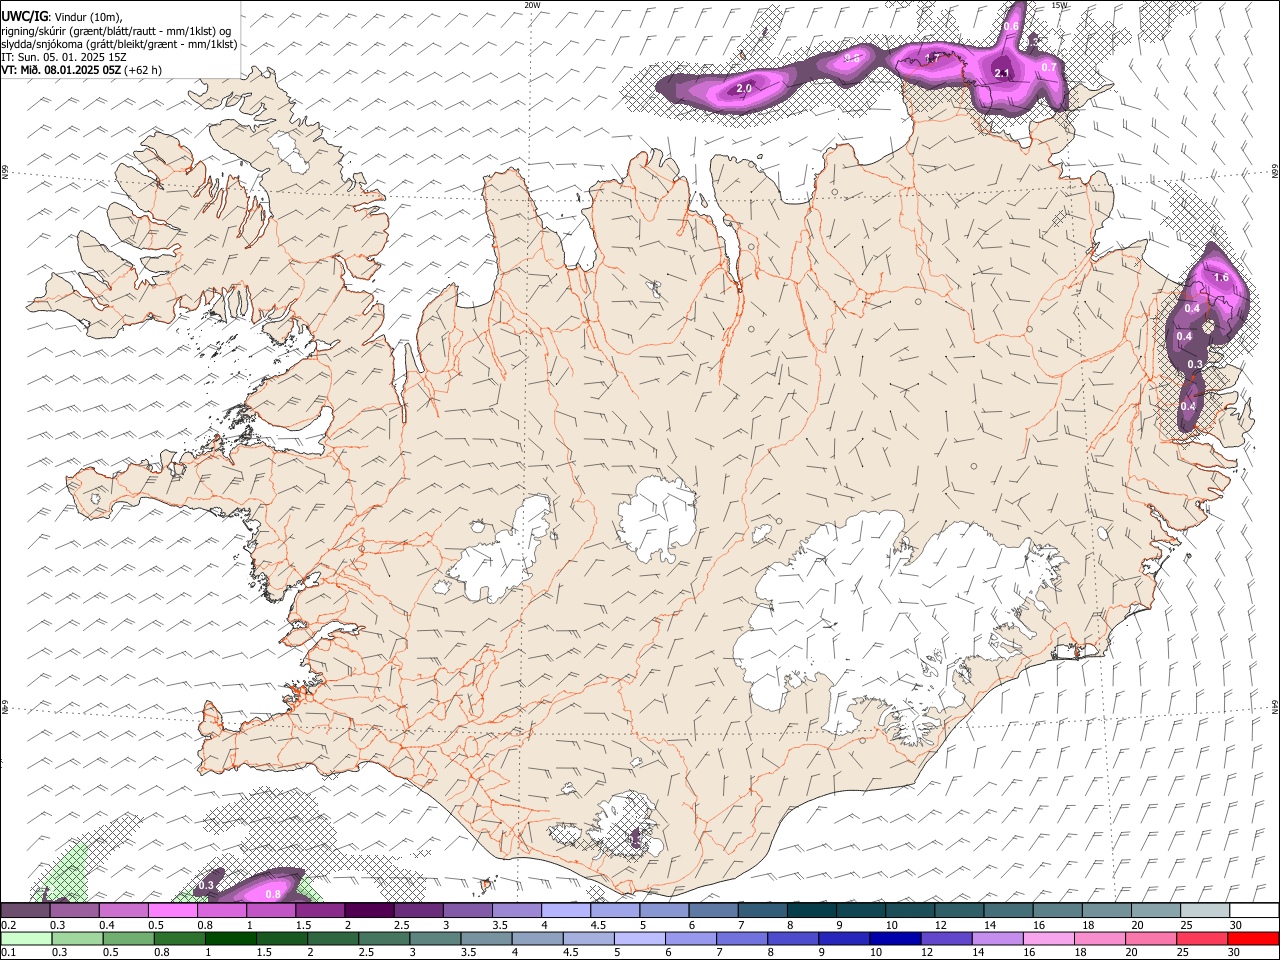Choose the upper scale swatch between 12 and 14
This screenshot has width=1280, height=960.
tap(959, 911)
